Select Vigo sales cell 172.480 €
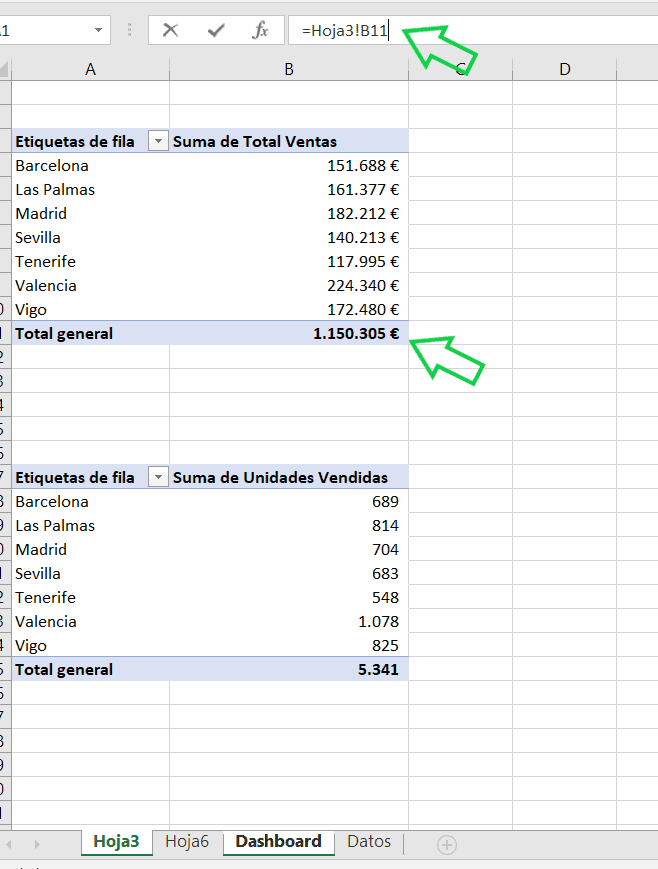Viewport: 658px width, 869px height. click(x=289, y=309)
